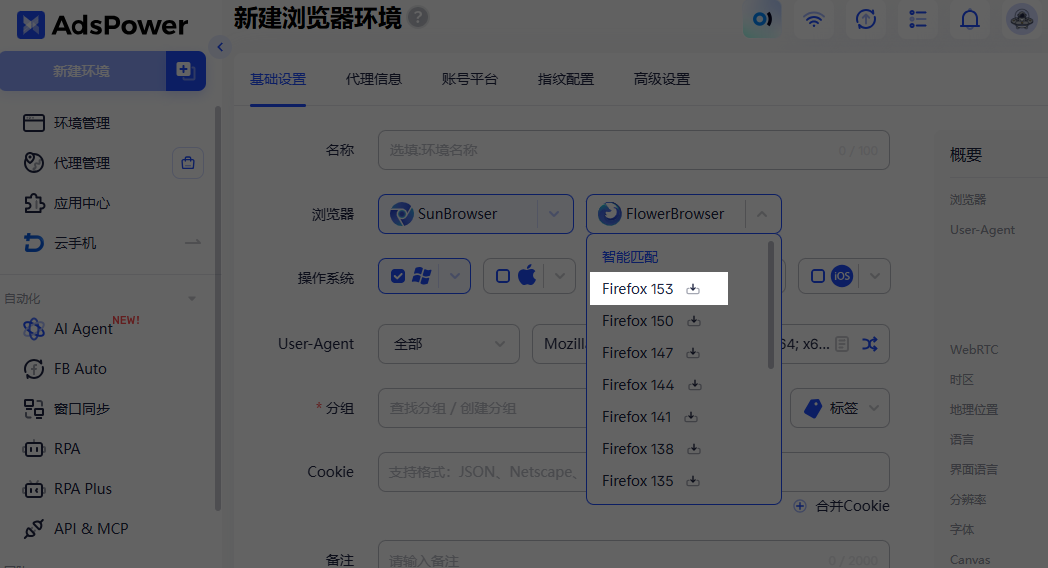Click the 新建环境 button
The height and width of the screenshot is (568, 1048).
coord(83,71)
